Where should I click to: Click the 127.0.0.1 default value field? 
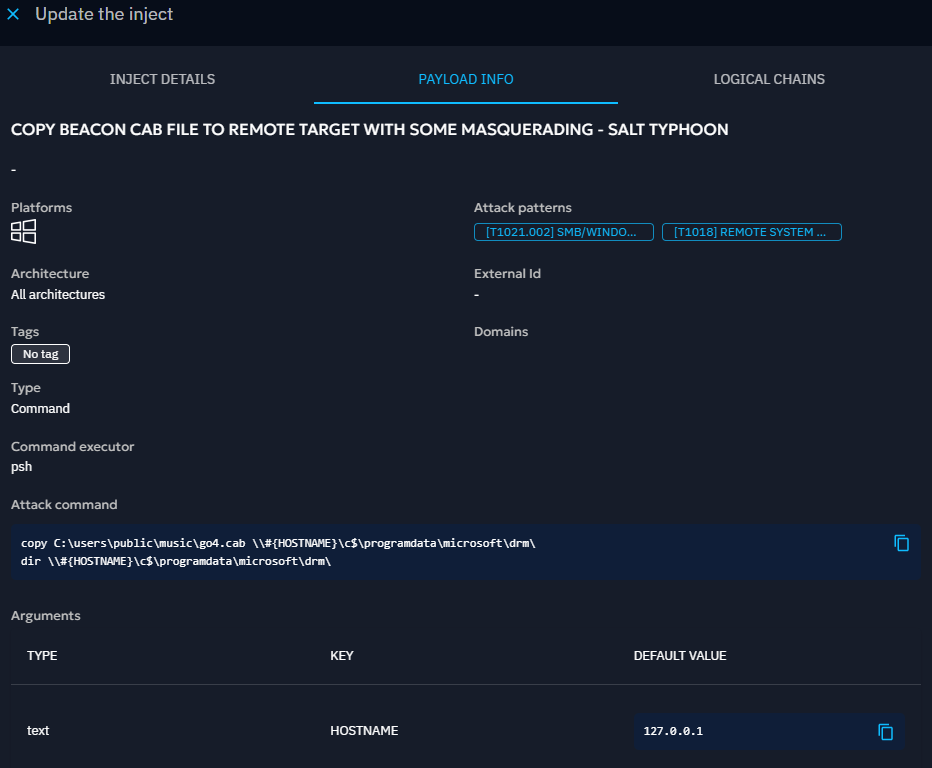click(750, 731)
